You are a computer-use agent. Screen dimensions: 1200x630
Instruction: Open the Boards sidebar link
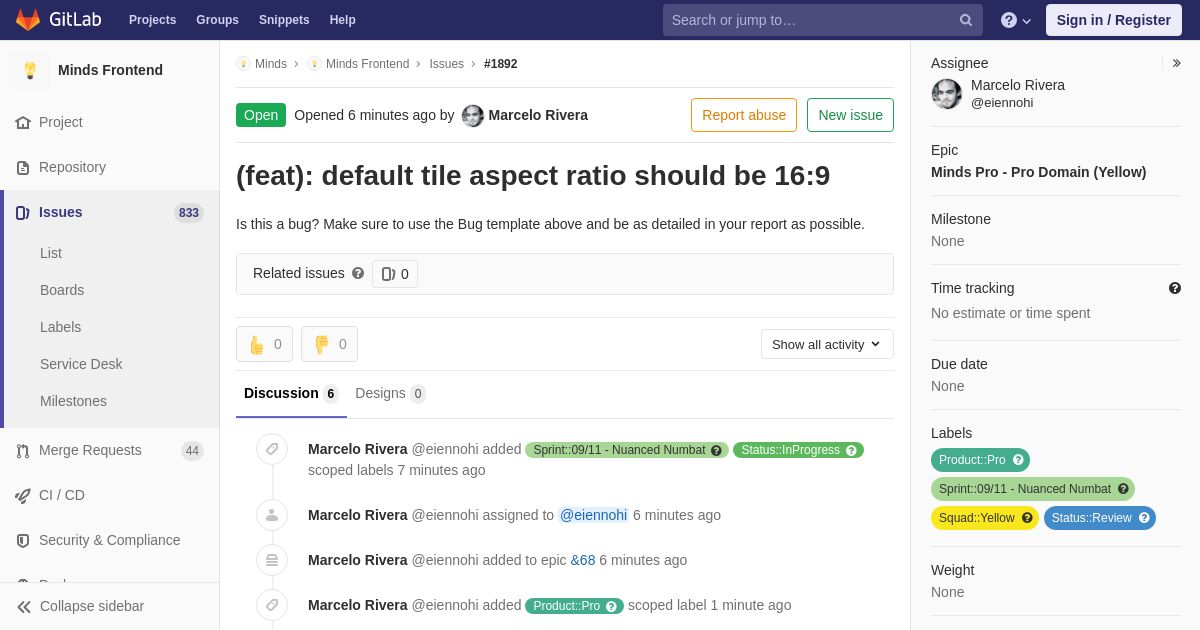coord(62,290)
